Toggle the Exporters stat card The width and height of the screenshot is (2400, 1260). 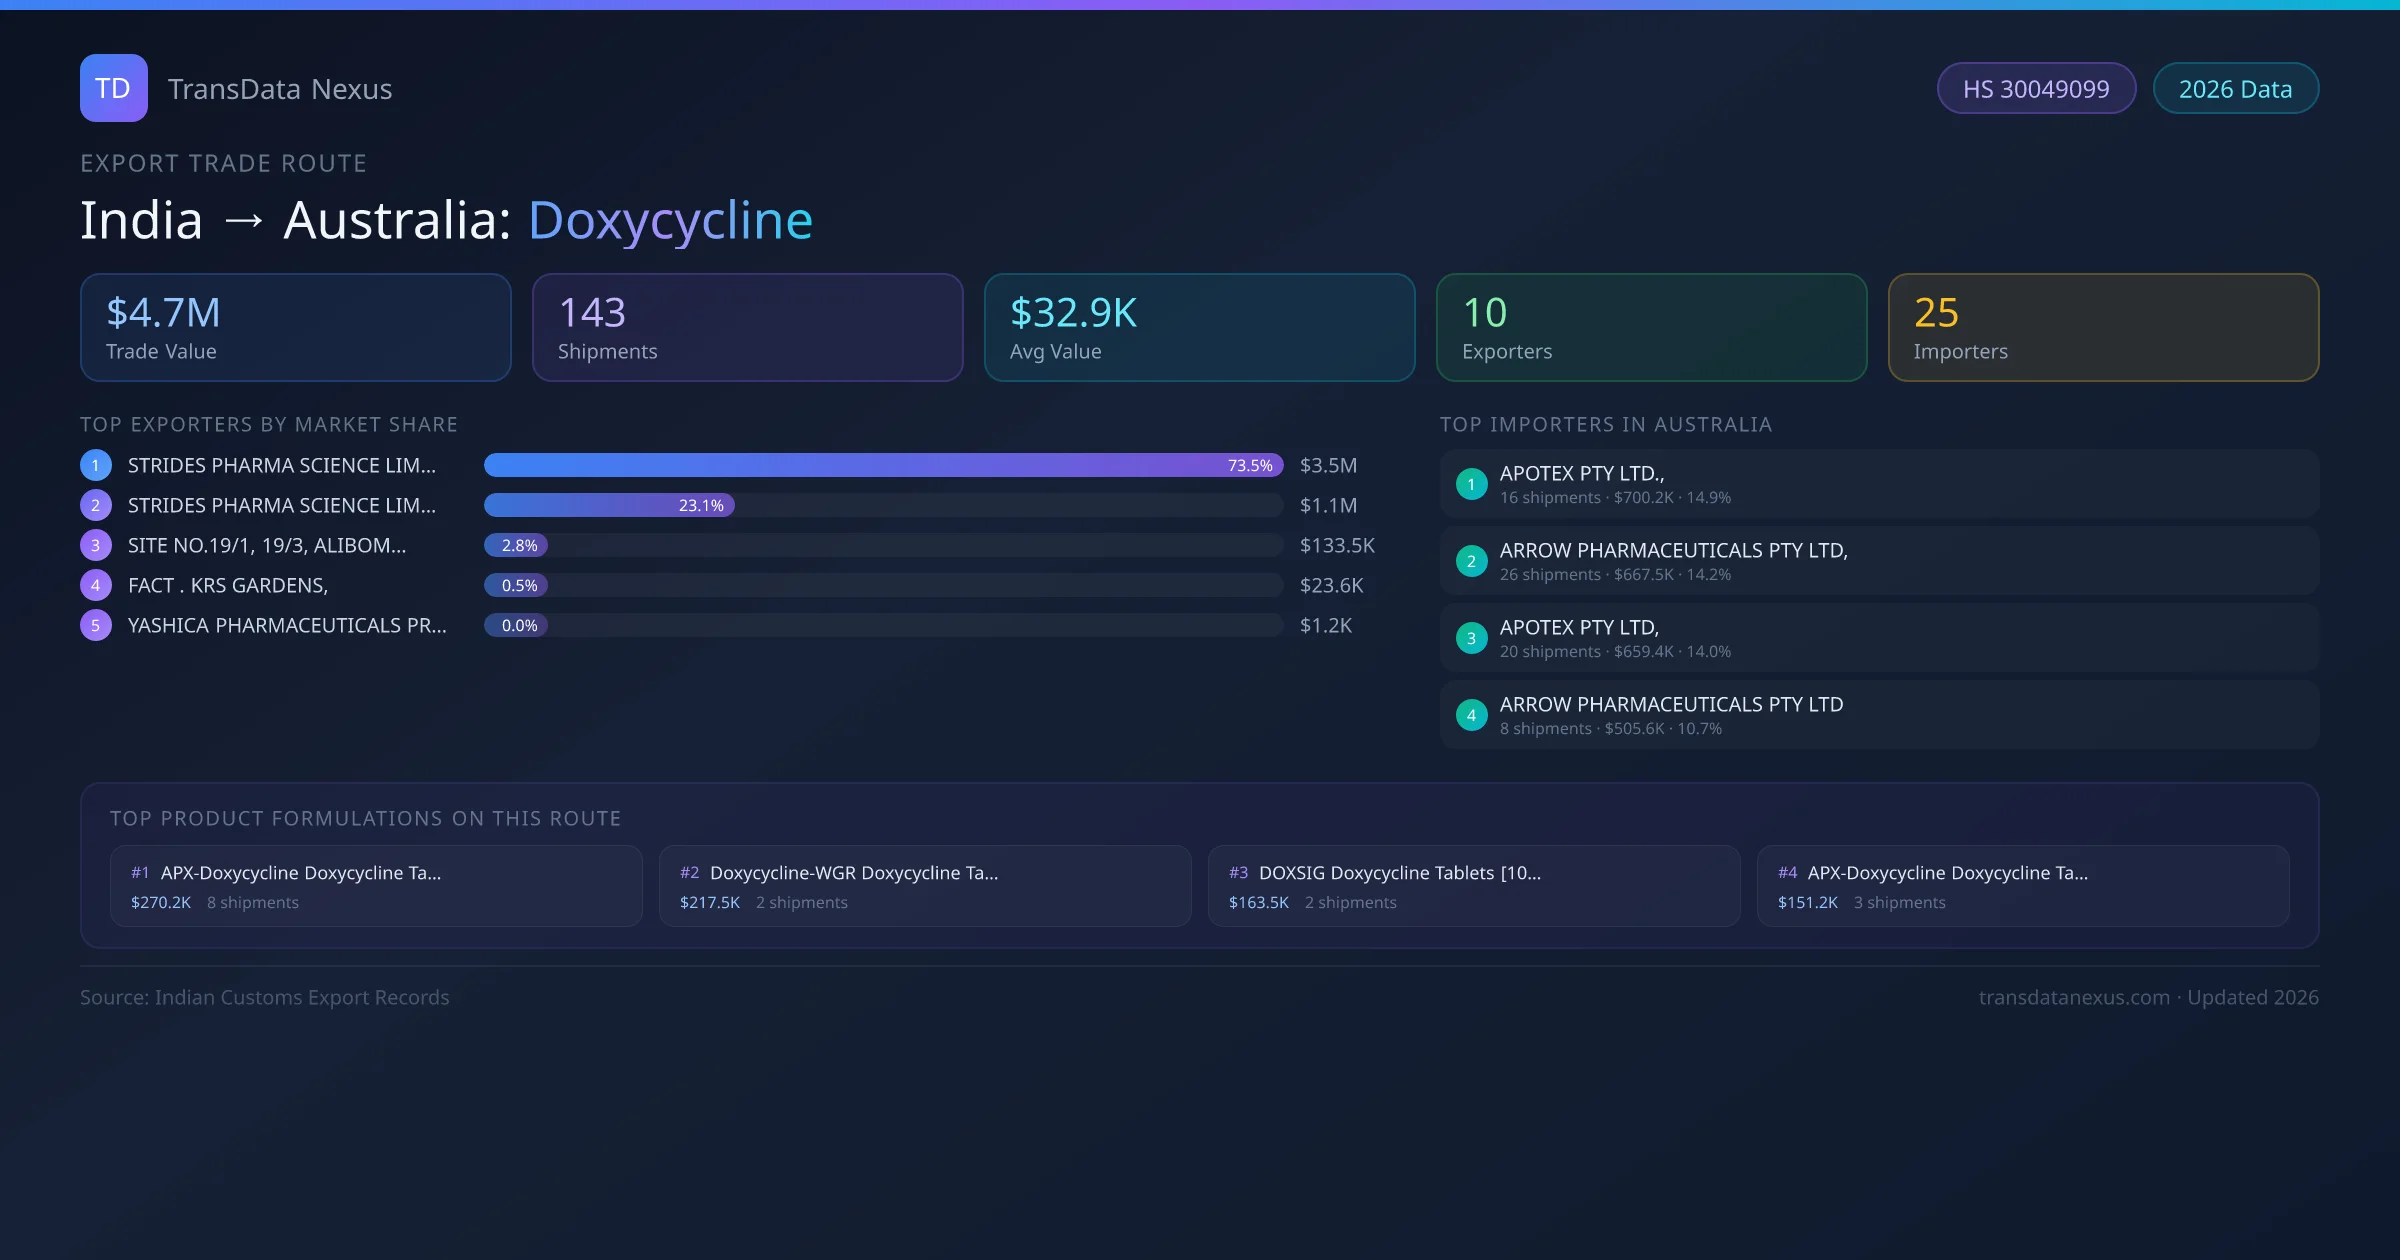1651,327
